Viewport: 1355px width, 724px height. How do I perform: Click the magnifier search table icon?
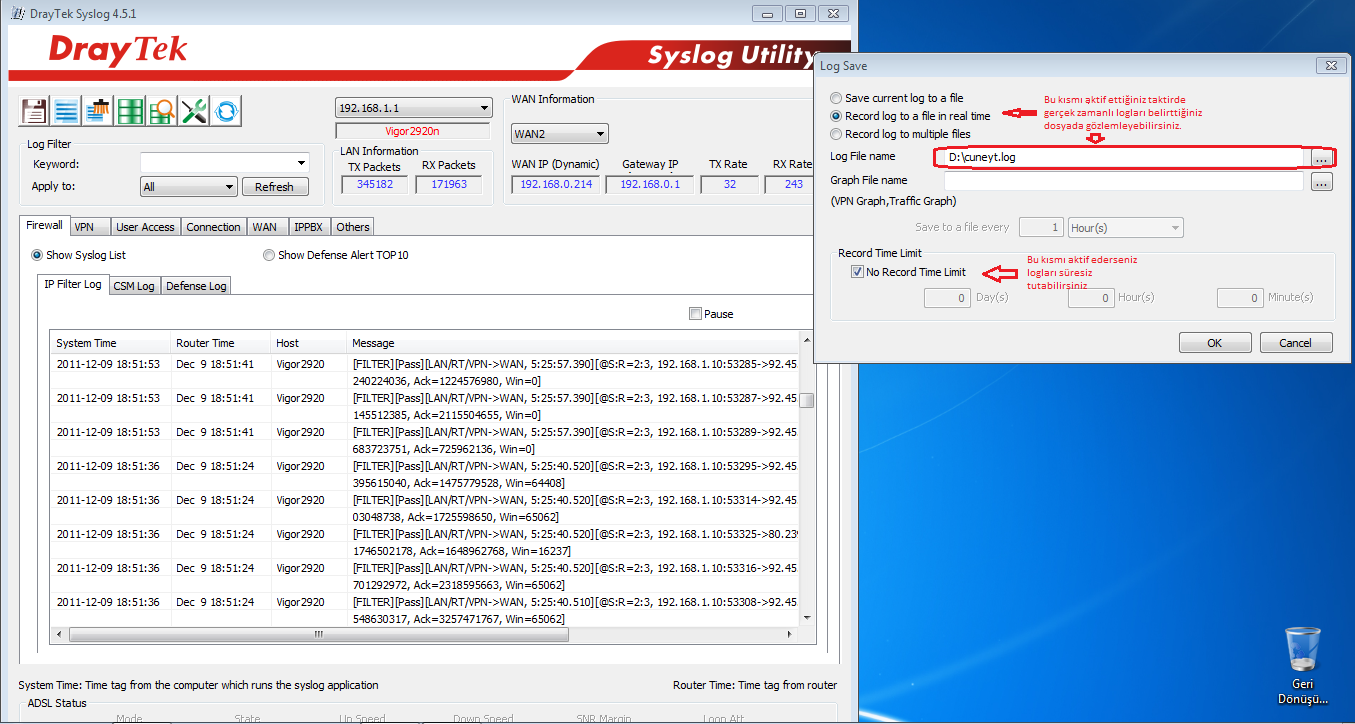(162, 111)
